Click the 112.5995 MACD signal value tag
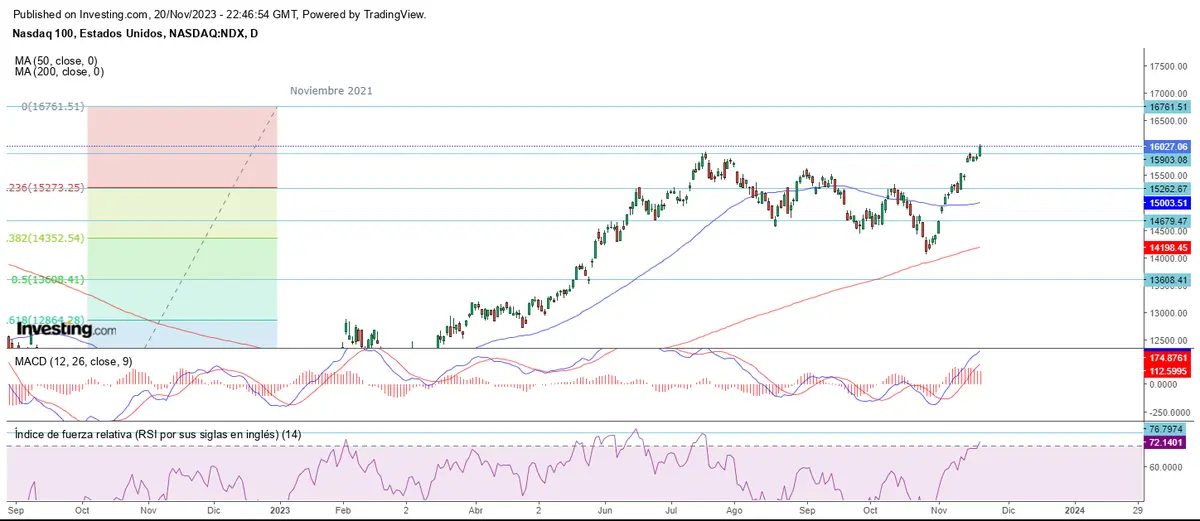Image resolution: width=1200 pixels, height=521 pixels. pyautogui.click(x=1168, y=368)
